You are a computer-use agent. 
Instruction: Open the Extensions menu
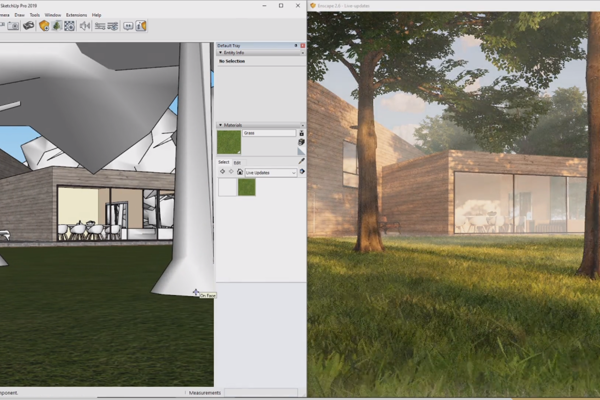(75, 15)
